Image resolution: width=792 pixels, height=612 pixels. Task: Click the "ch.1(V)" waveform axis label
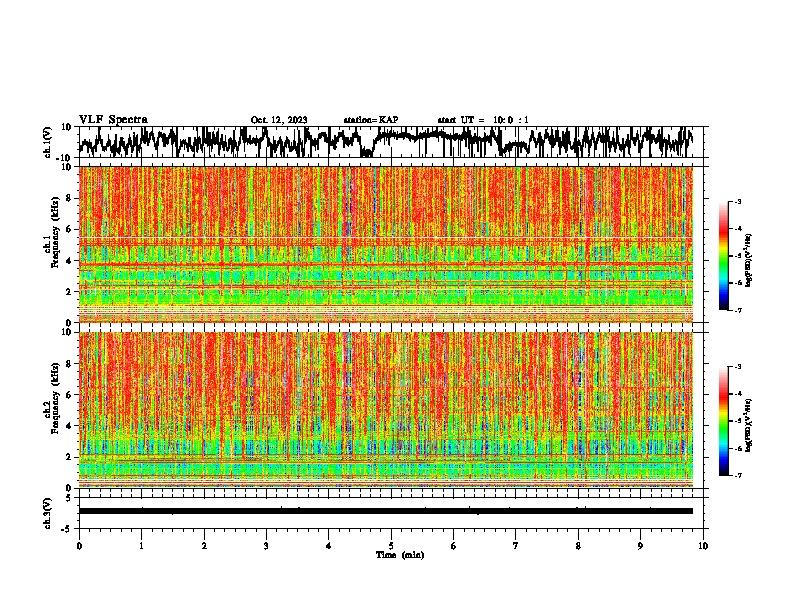pos(47,142)
